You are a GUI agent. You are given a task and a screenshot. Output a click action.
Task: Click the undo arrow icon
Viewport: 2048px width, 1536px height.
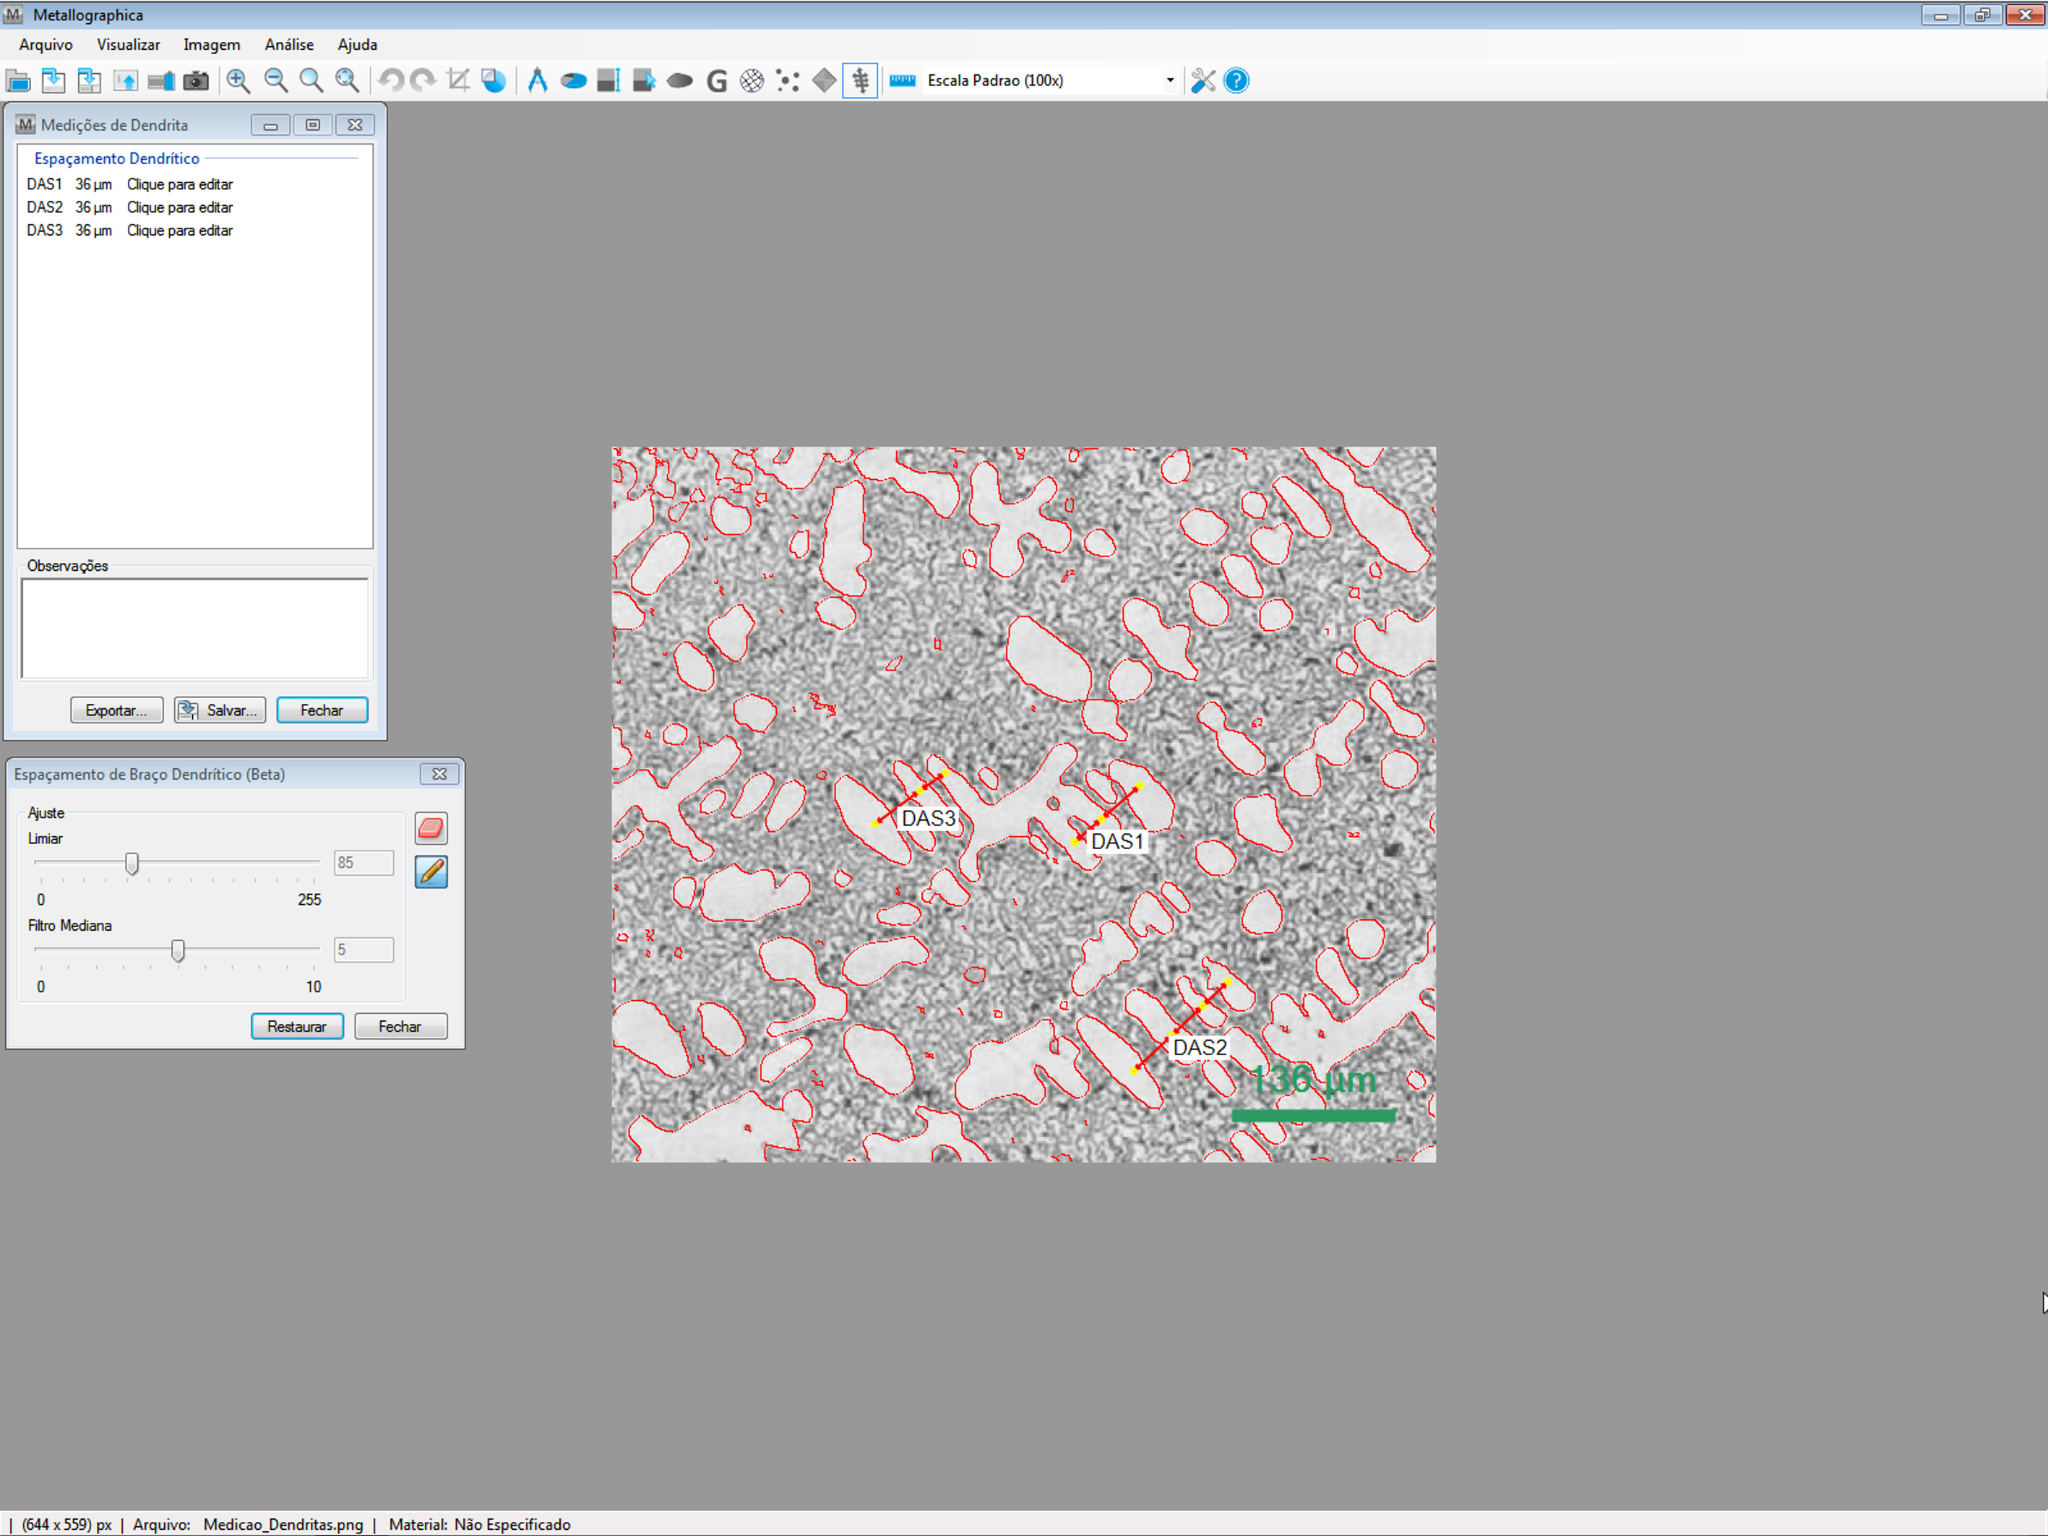point(391,81)
